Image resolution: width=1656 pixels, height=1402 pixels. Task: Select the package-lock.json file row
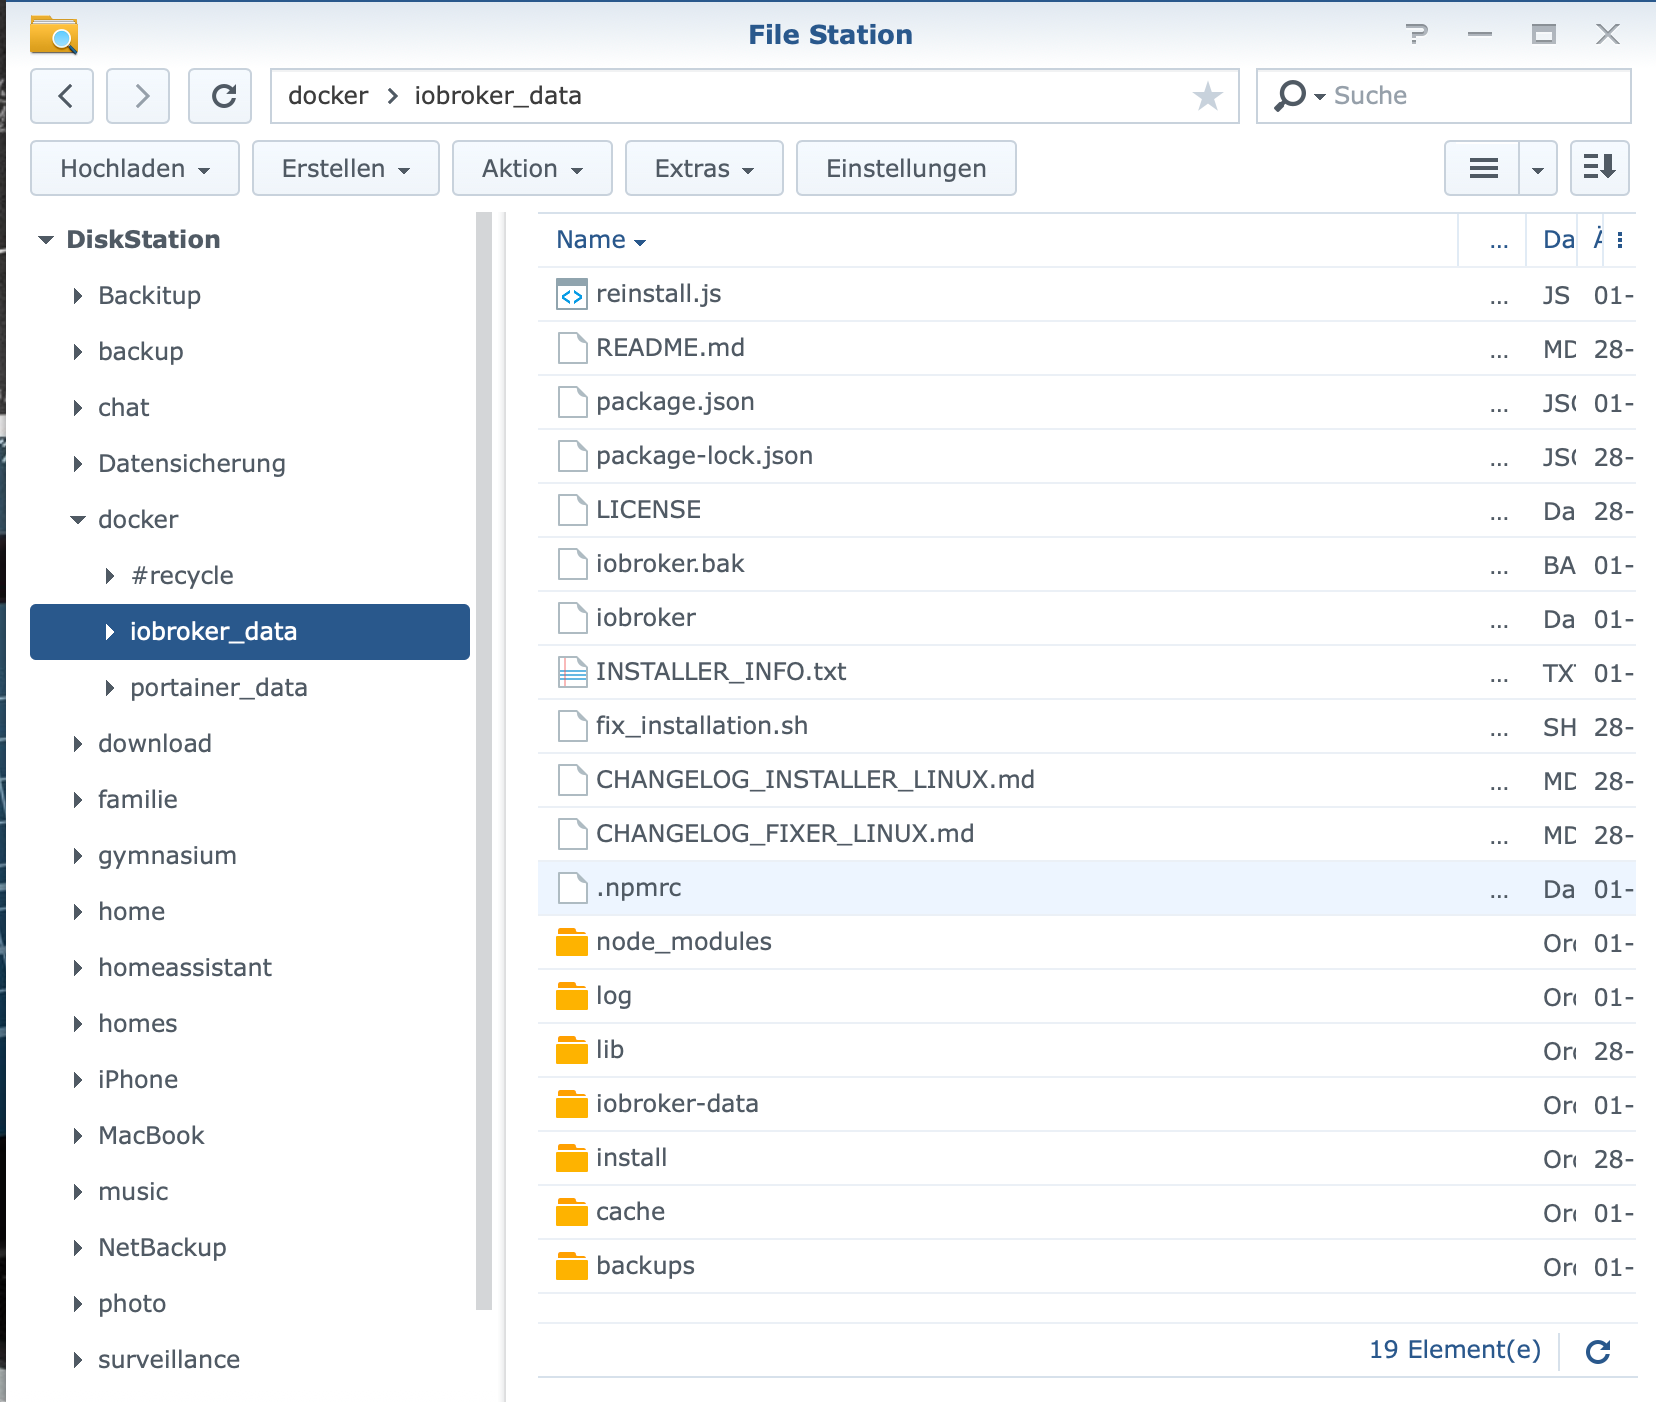(1086, 456)
